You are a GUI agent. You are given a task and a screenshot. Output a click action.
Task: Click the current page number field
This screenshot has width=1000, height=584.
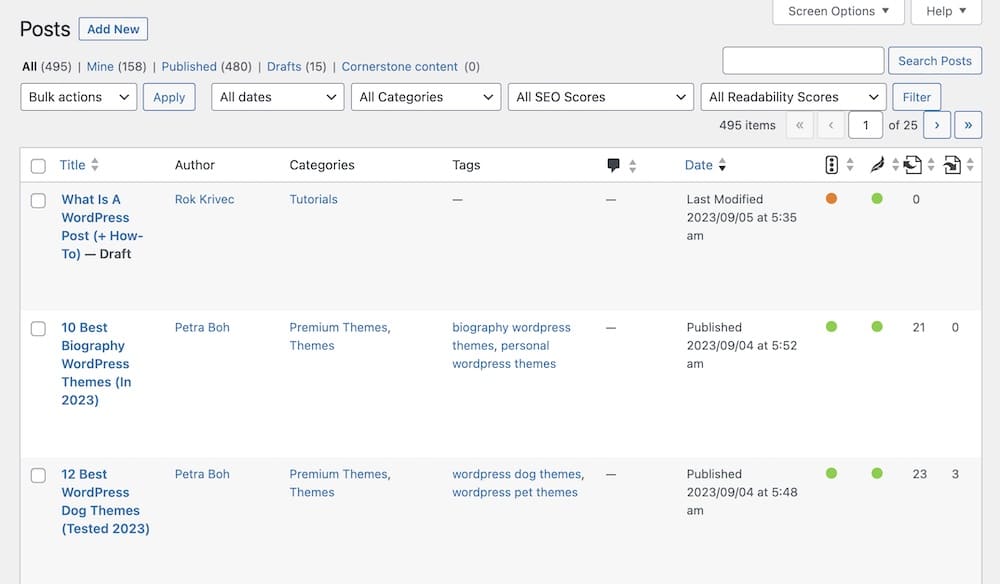click(x=865, y=125)
